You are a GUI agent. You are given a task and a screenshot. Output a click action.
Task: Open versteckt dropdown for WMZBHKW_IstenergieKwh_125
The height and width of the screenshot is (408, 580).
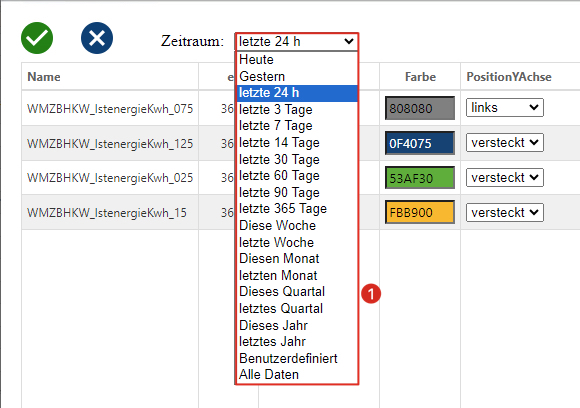tap(505, 142)
